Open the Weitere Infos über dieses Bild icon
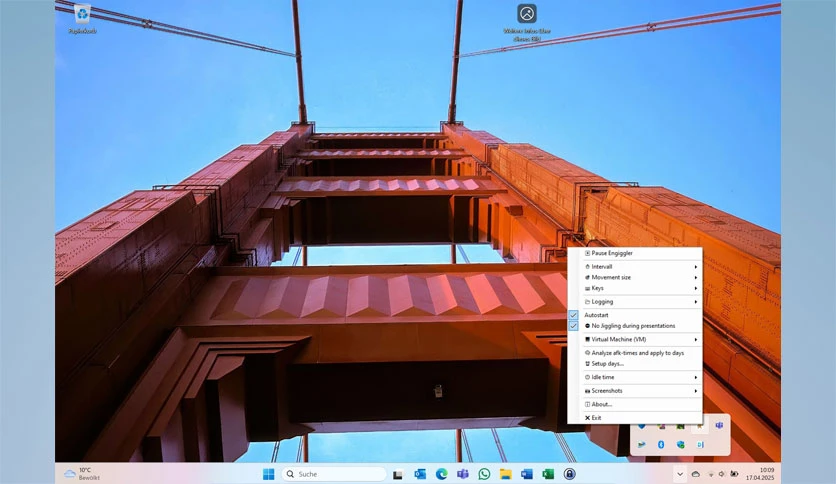 [x=527, y=22]
